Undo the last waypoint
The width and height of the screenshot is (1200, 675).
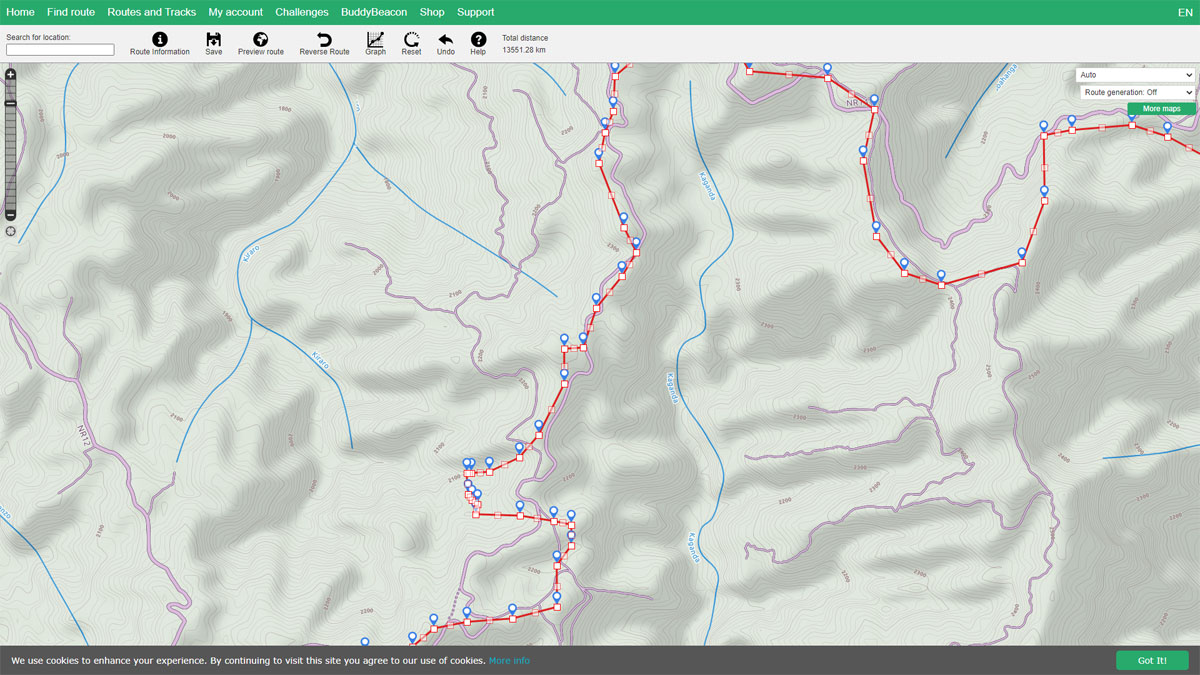point(446,40)
